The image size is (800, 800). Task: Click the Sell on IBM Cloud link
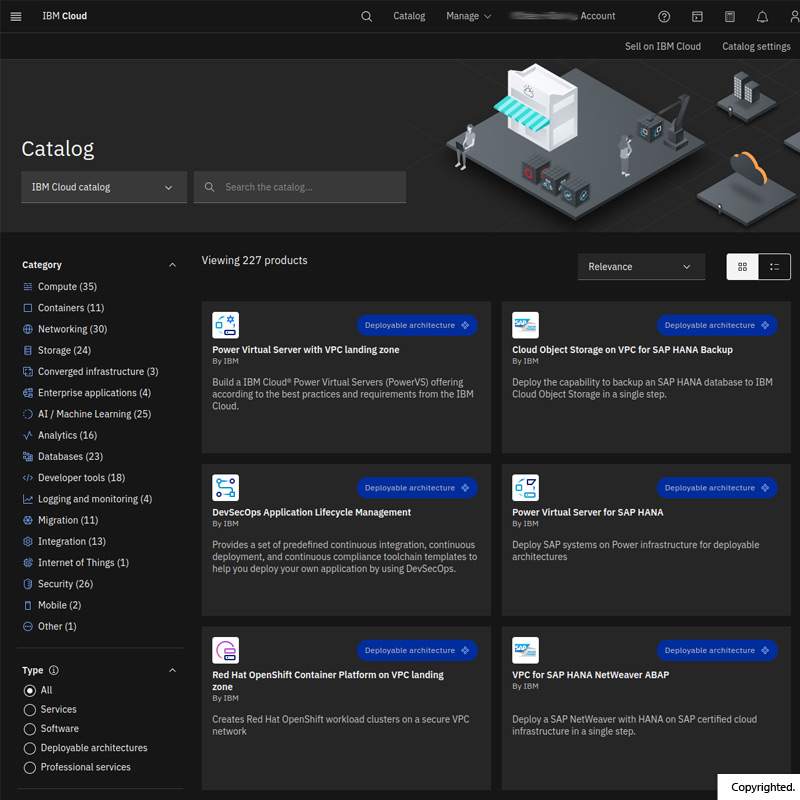click(x=662, y=46)
